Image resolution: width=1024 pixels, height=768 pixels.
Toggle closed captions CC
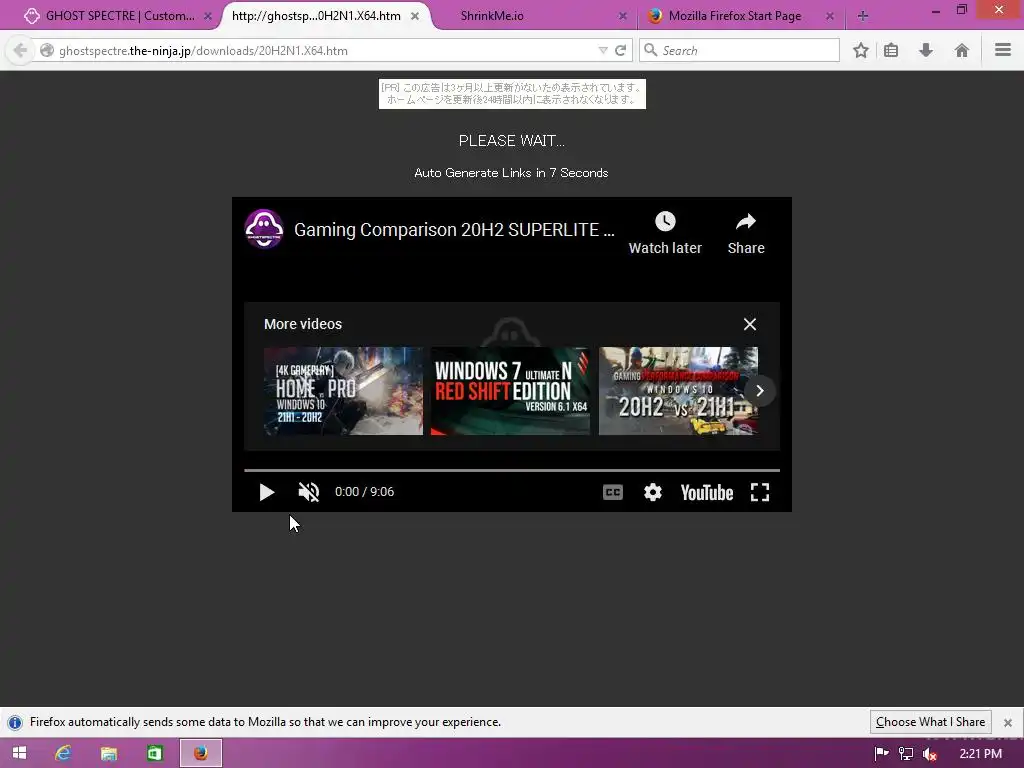coord(613,492)
